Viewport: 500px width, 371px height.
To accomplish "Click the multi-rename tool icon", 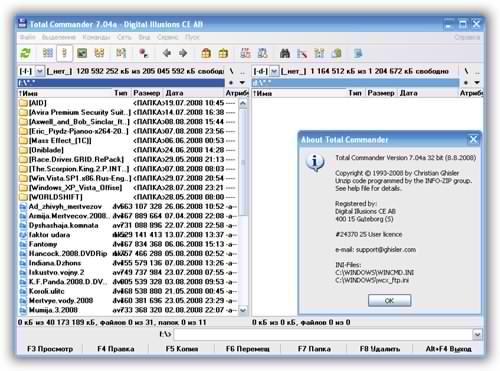I will point(302,53).
